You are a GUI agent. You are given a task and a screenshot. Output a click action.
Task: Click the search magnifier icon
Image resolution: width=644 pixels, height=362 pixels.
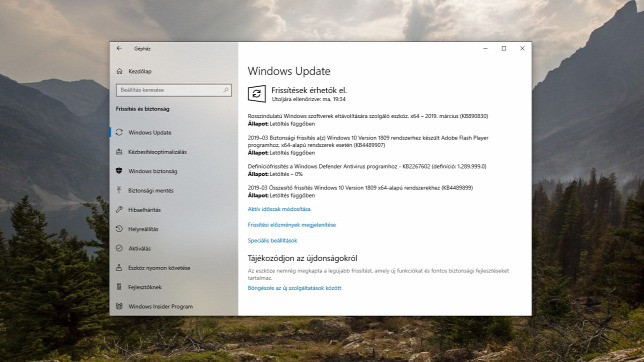pos(226,90)
